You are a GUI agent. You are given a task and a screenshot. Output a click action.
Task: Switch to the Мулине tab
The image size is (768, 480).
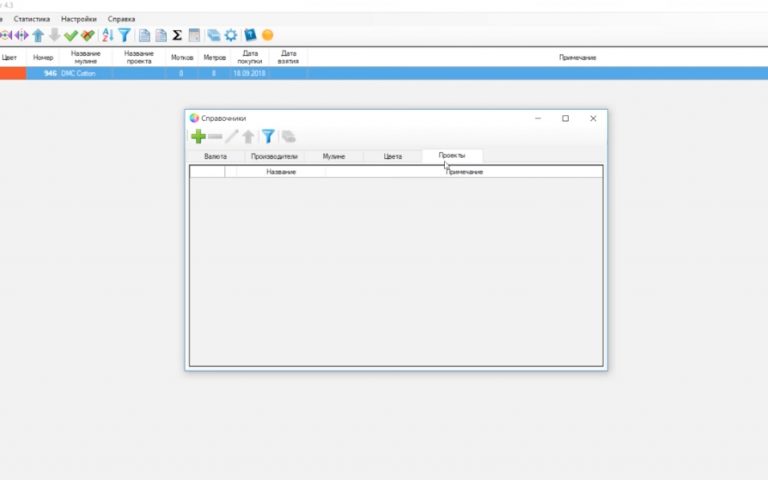pos(334,156)
